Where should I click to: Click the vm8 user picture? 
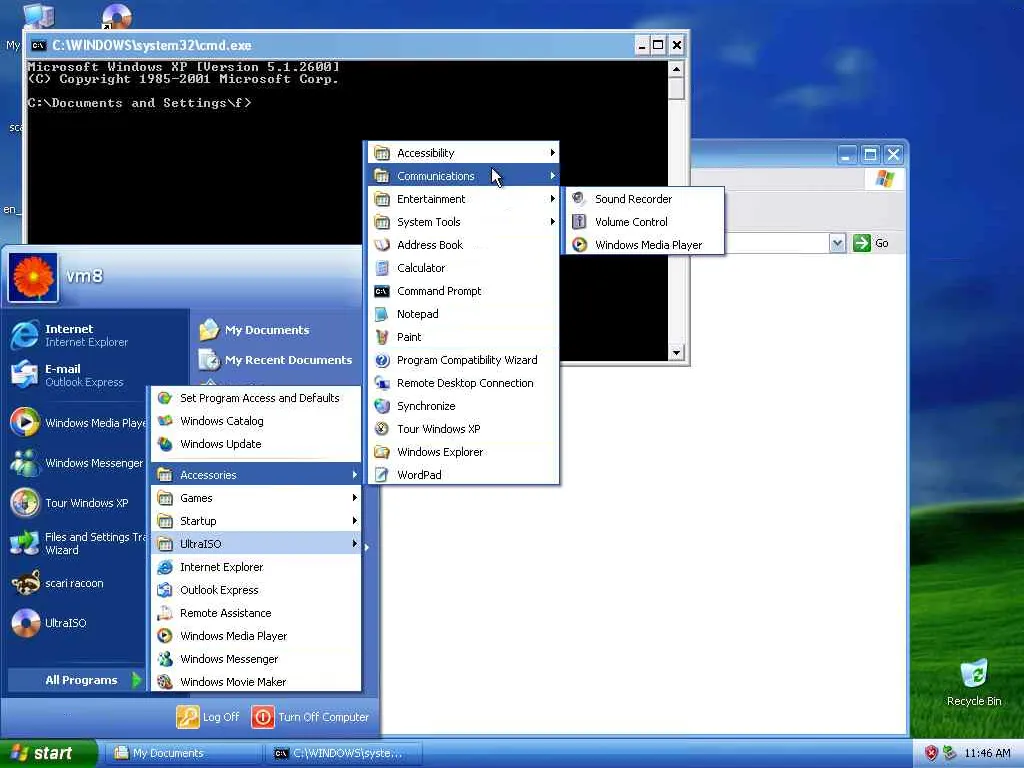click(33, 277)
